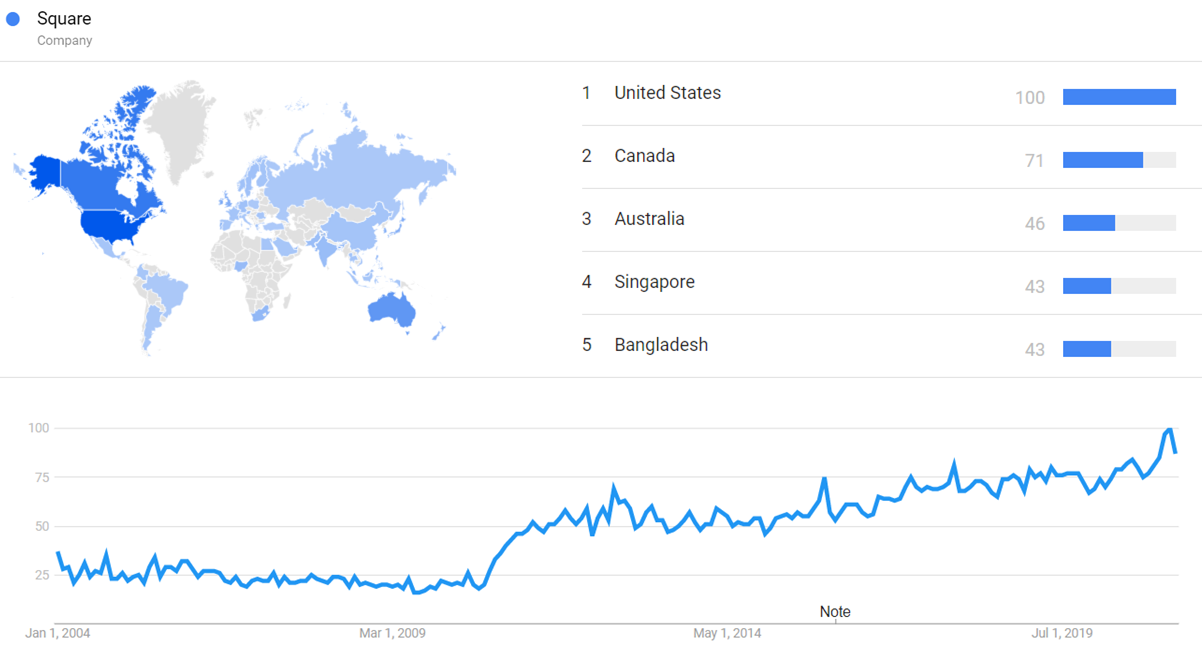Open Singapore in the ranked regions
This screenshot has height=669, width=1202.
654,282
